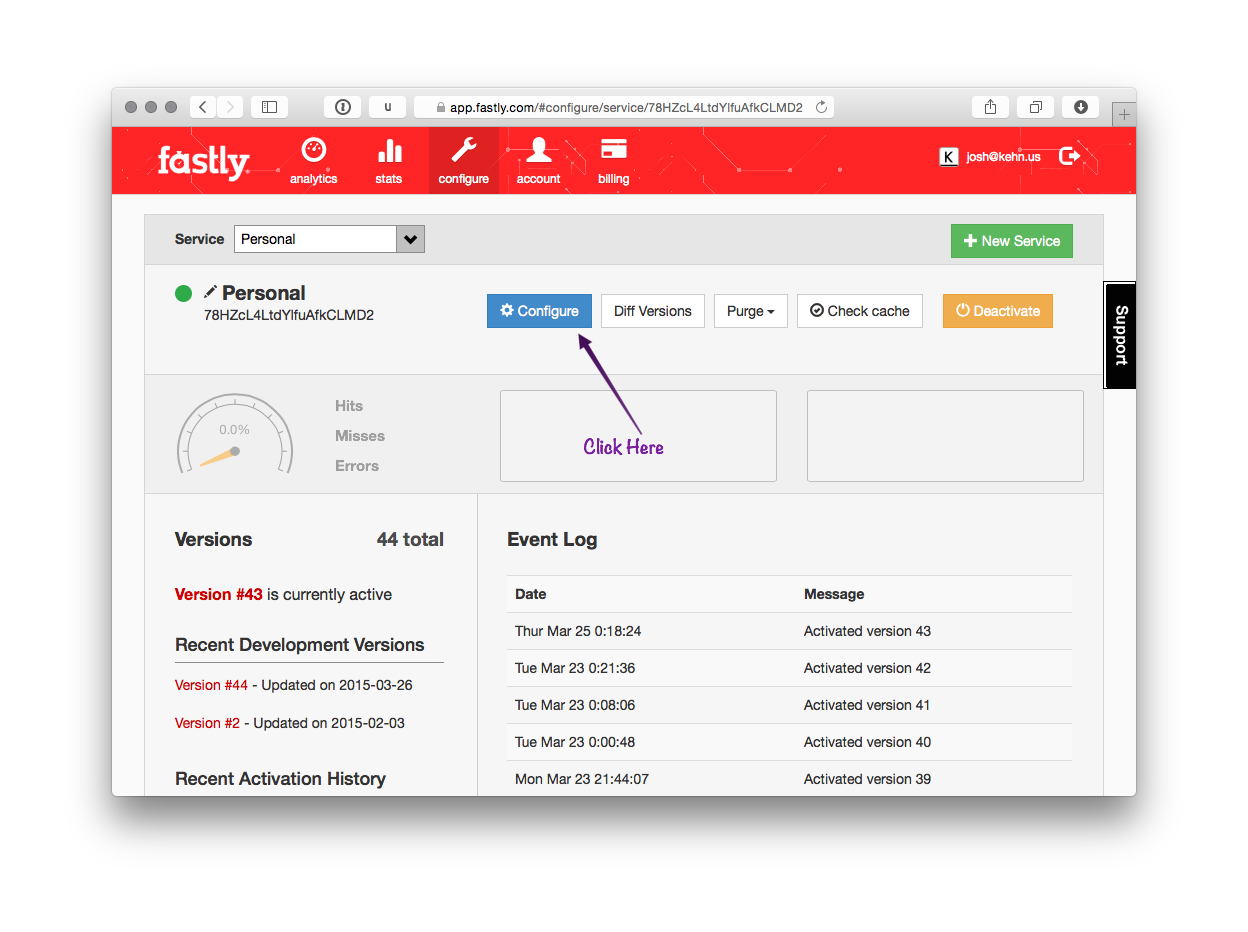Click the 1Password extension toolbar icon

coord(342,107)
